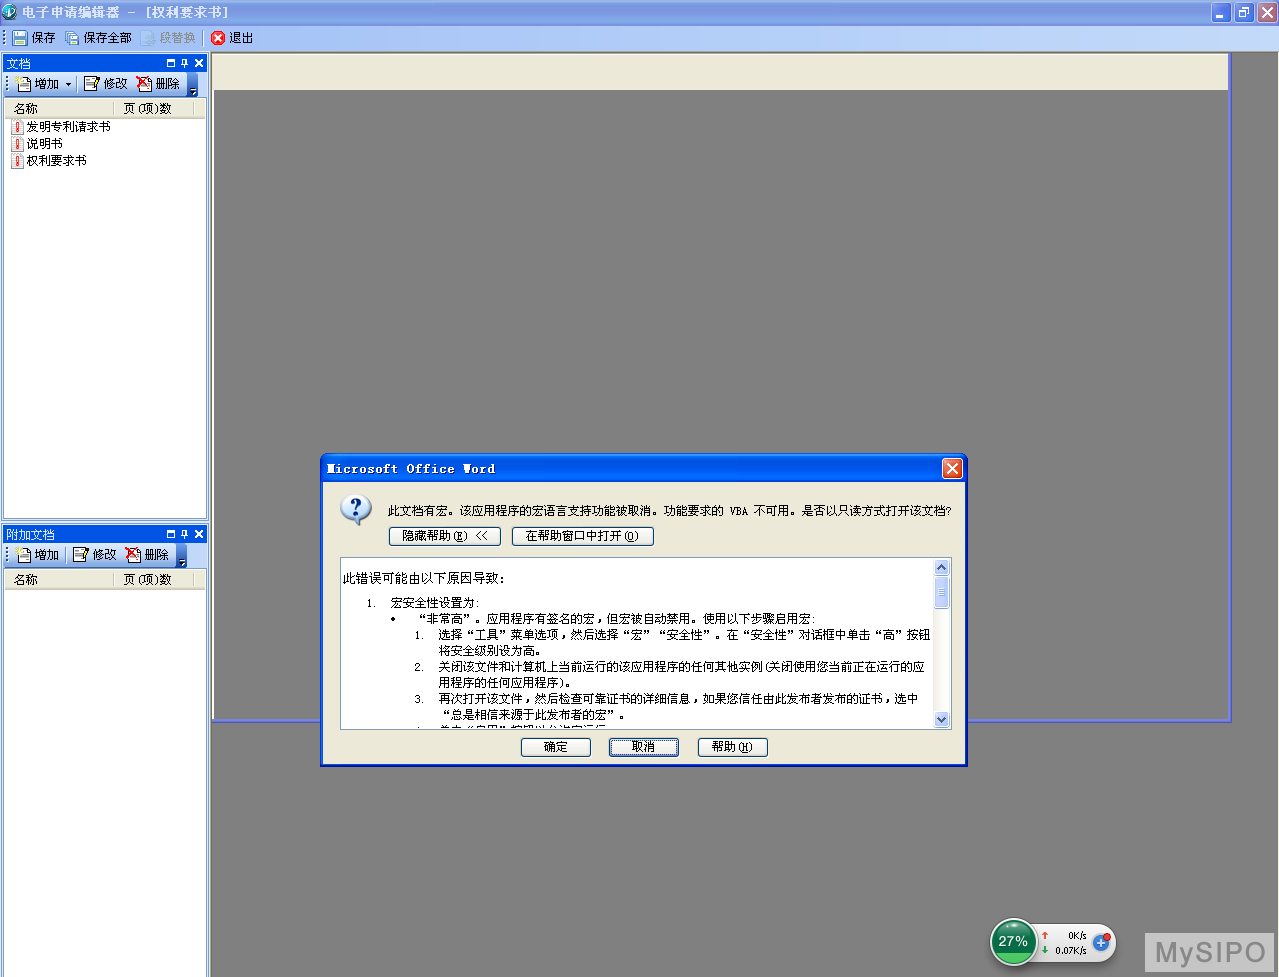This screenshot has width=1279, height=977.
Task: Select 发明专利请求书 in document list
Action: click(67, 127)
